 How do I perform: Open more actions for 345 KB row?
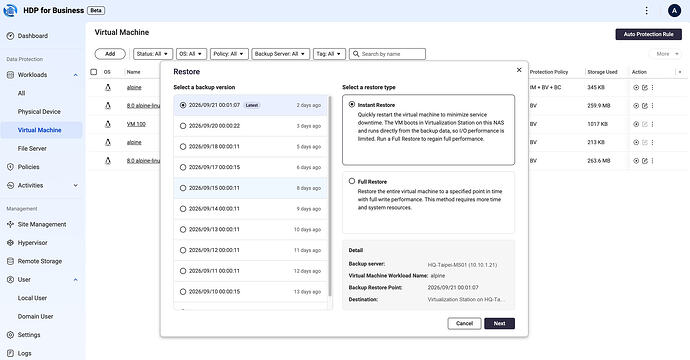[653, 88]
